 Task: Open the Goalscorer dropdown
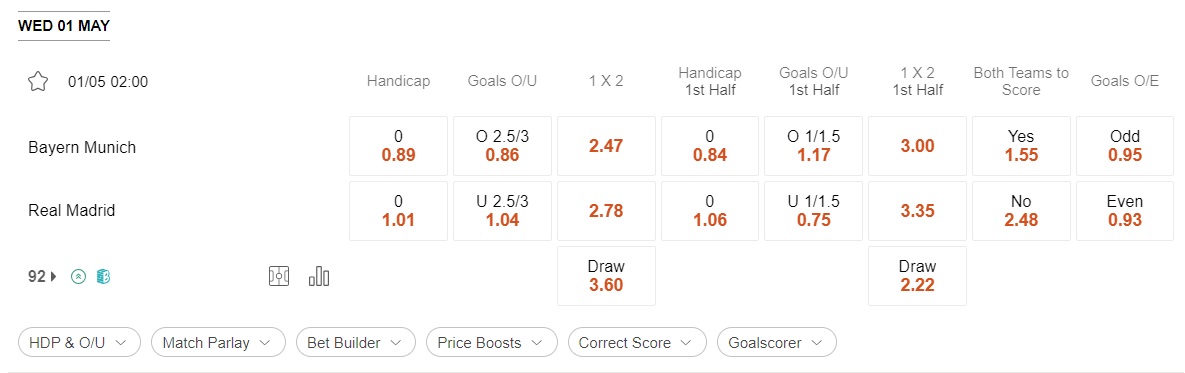(x=777, y=342)
